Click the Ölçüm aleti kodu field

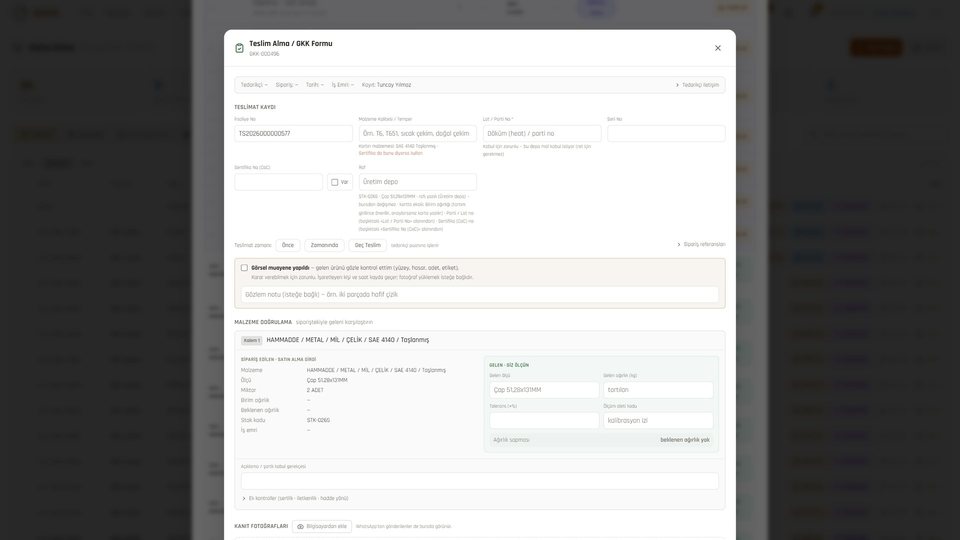tap(658, 421)
